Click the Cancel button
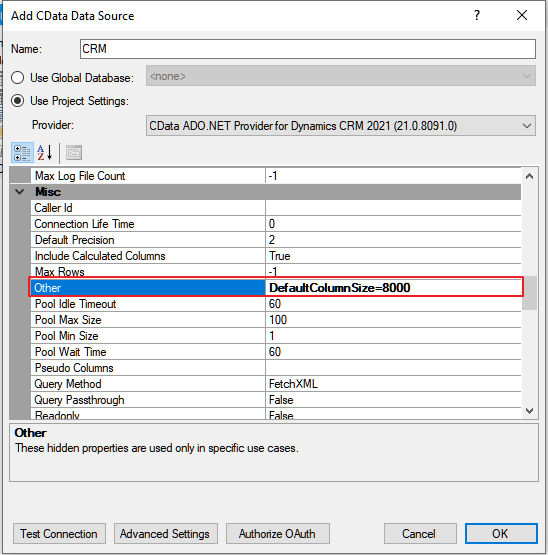Screen dimensions: 548x555 420,533
